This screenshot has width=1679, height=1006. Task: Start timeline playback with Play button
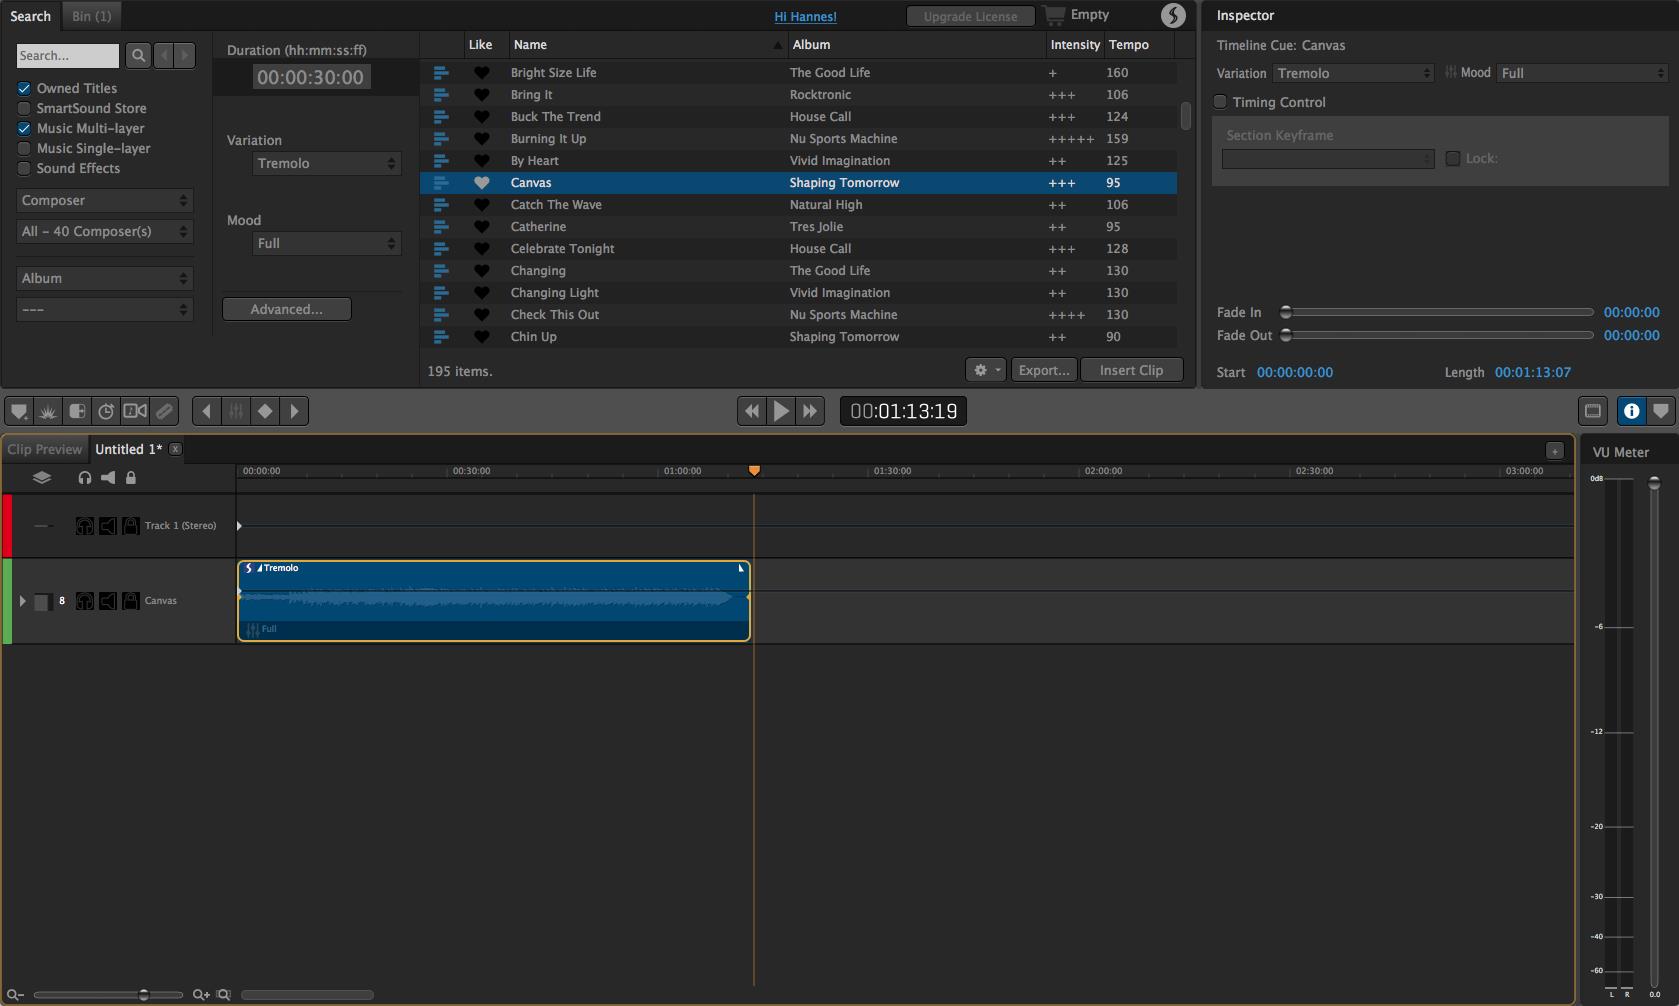[781, 411]
